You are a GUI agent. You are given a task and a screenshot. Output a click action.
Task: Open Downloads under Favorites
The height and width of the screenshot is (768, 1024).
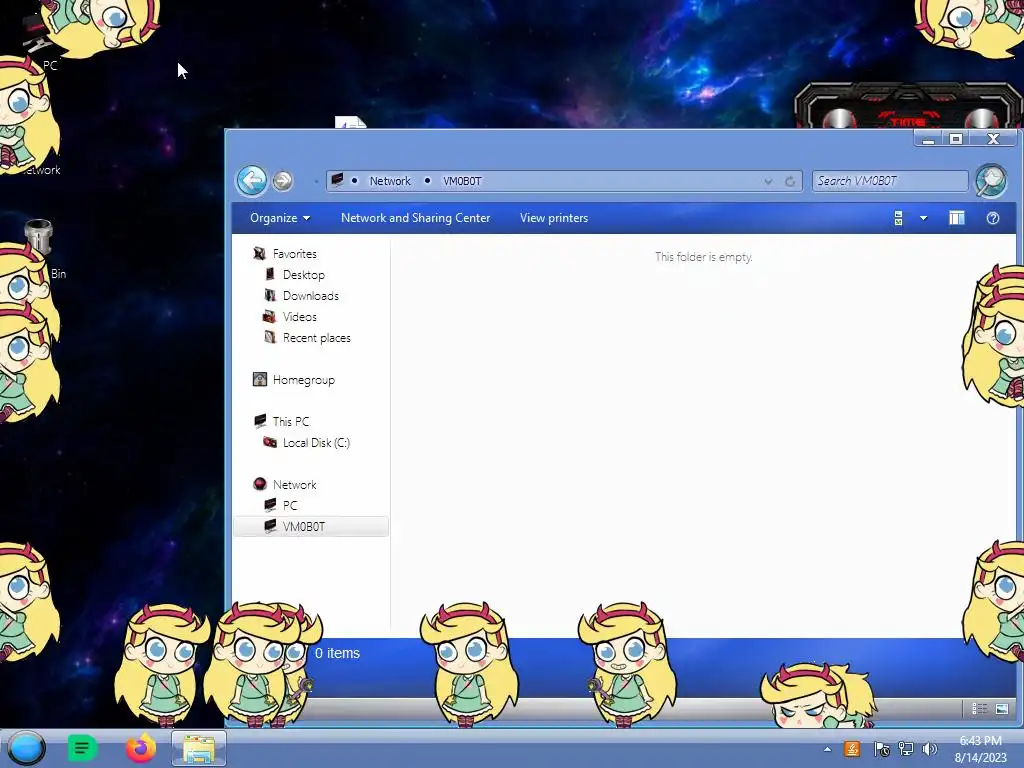pyautogui.click(x=311, y=296)
